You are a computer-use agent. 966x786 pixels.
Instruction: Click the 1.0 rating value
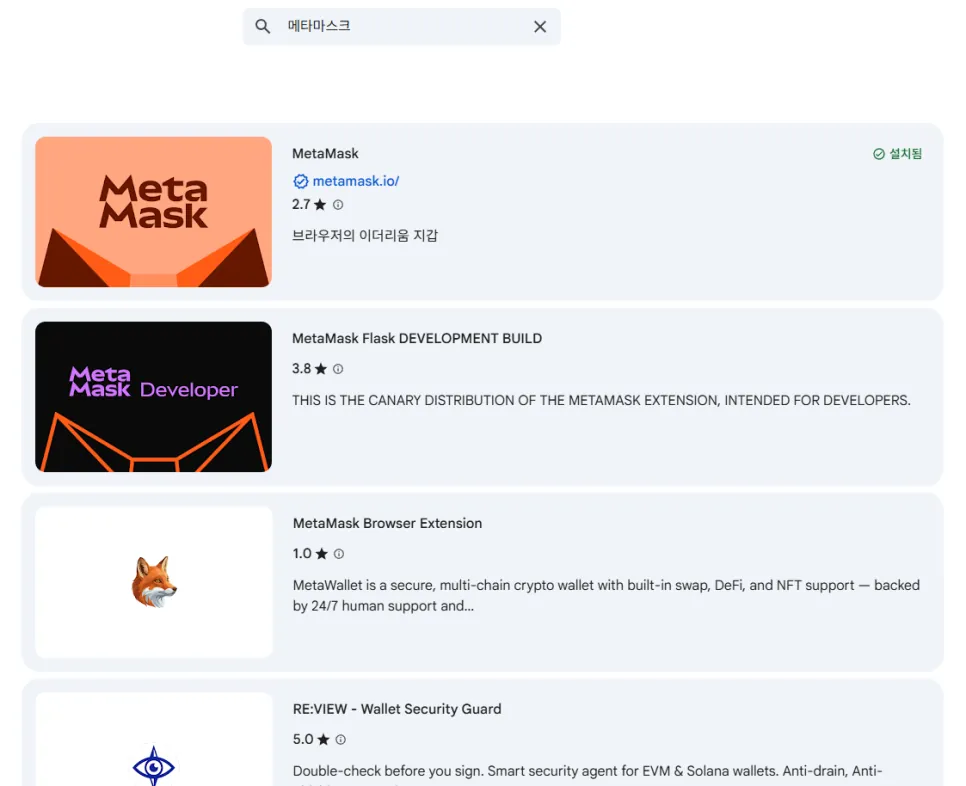point(302,554)
